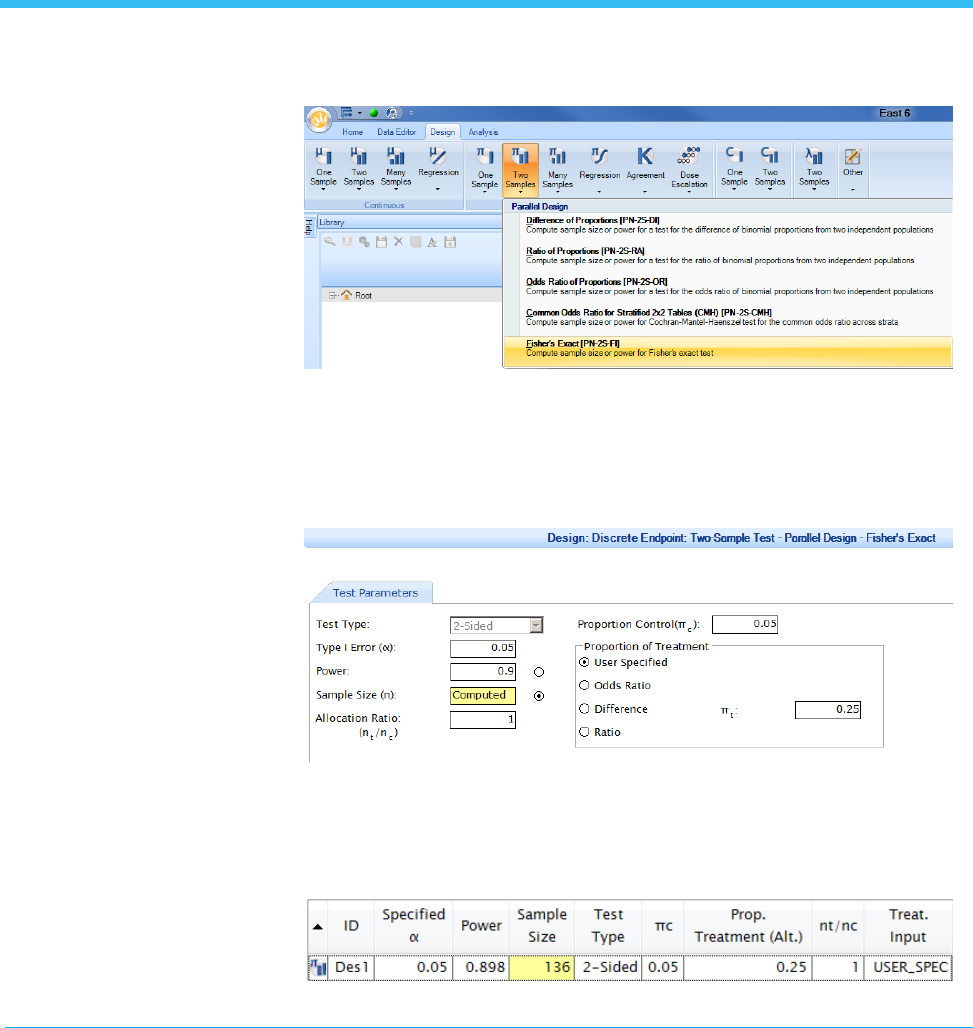The width and height of the screenshot is (973, 1028).
Task: Click the Sample Size column header
Action: click(542, 926)
